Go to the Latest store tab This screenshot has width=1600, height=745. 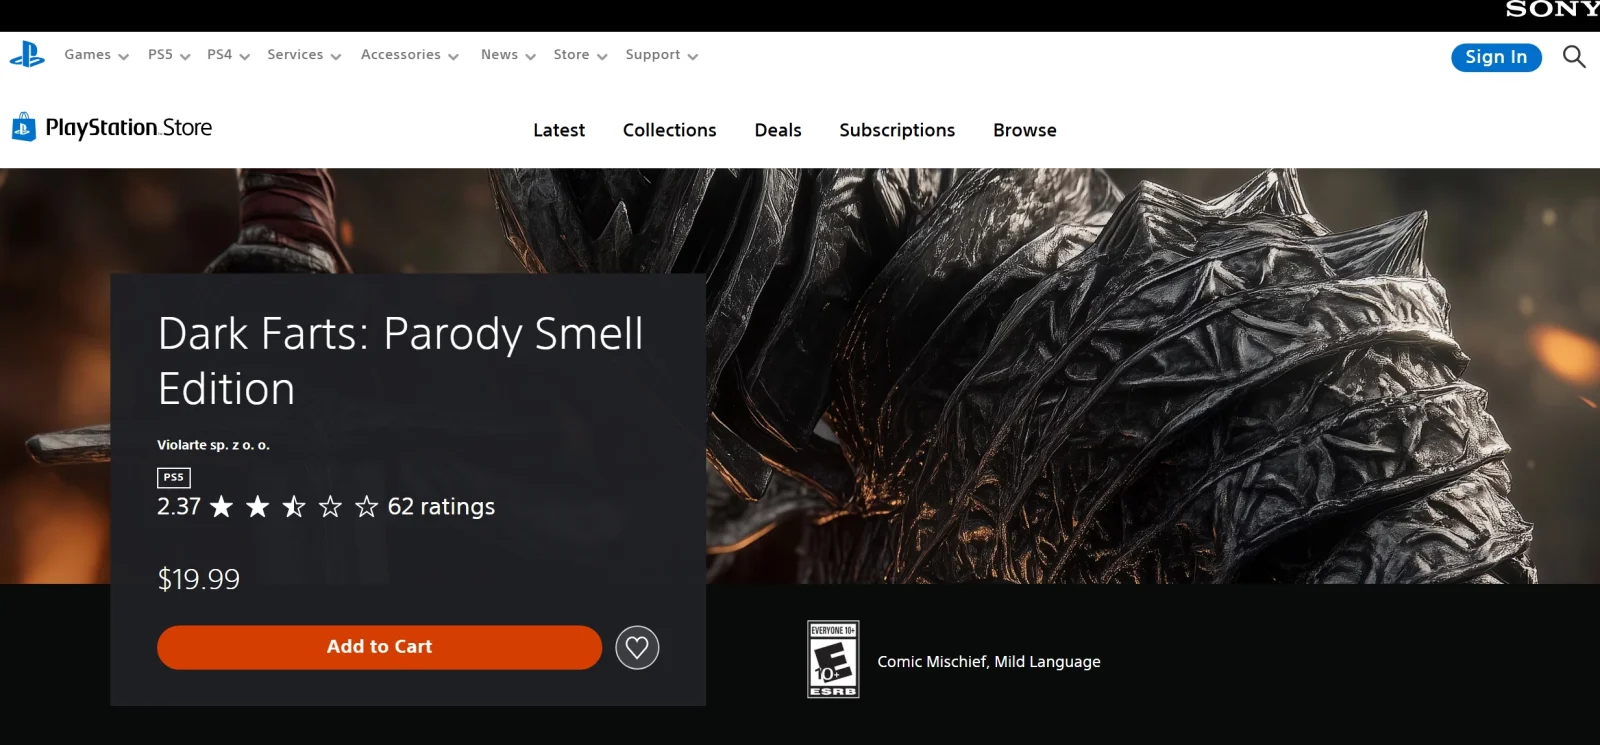click(559, 130)
